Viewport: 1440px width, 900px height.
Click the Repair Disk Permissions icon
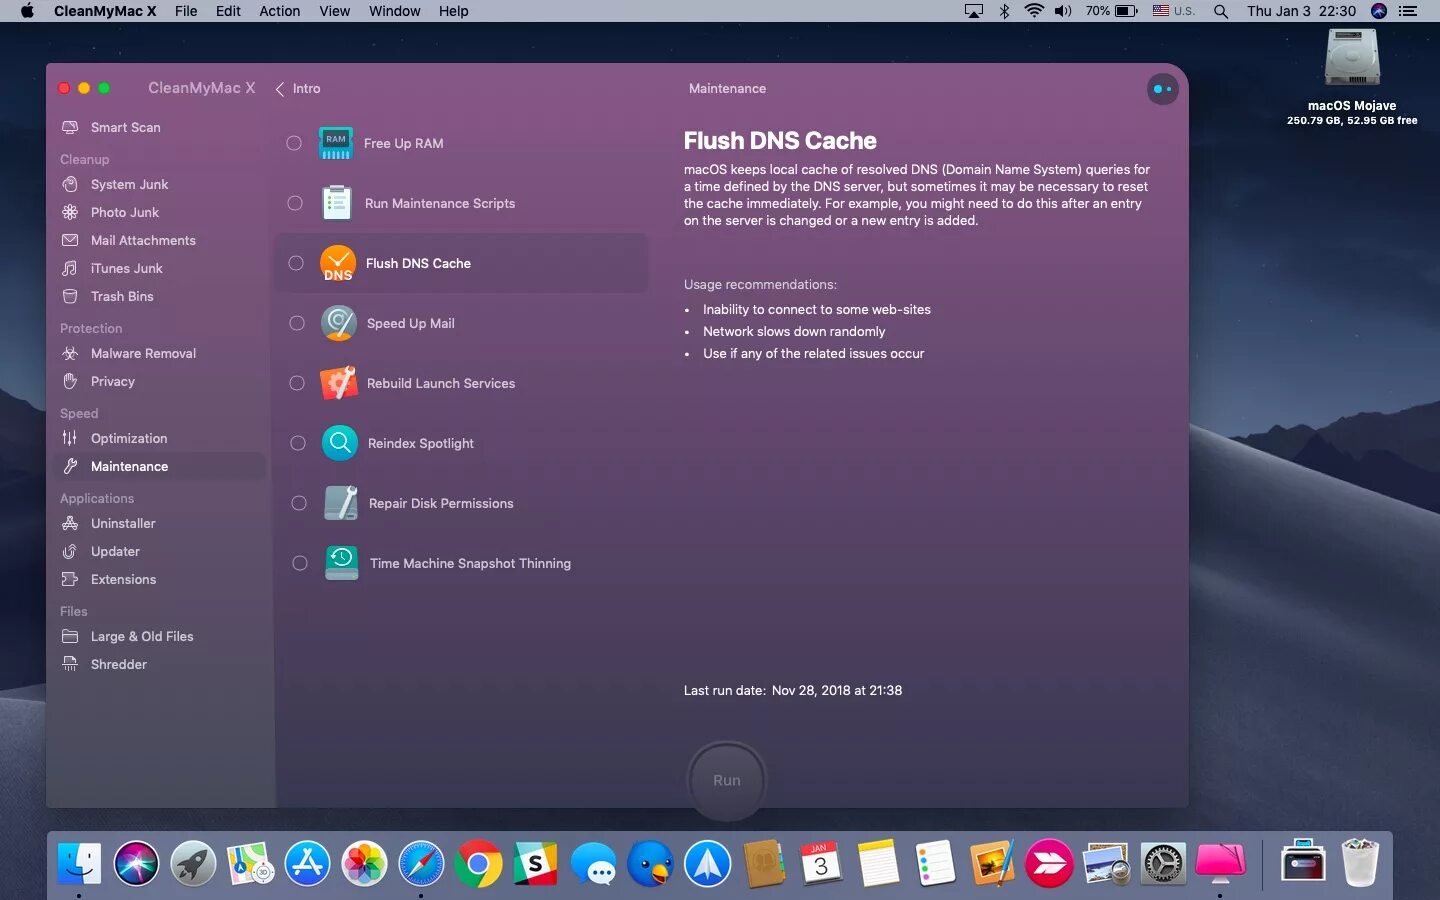coord(341,503)
